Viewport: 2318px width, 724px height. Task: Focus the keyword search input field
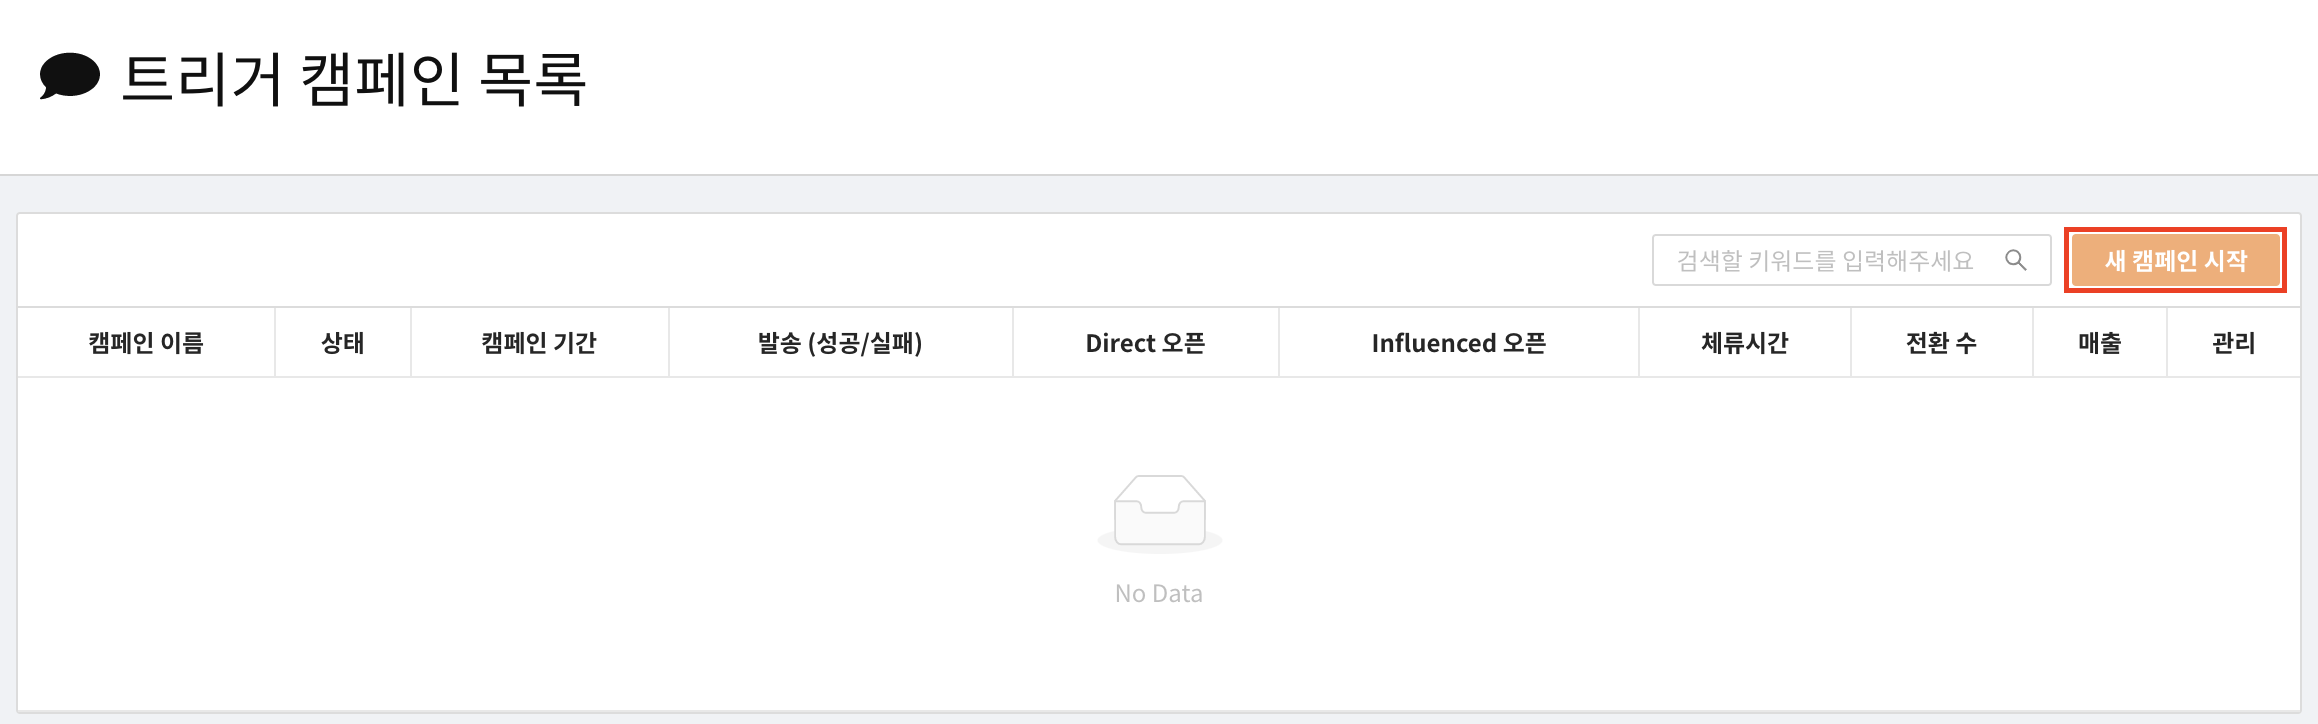(1851, 260)
